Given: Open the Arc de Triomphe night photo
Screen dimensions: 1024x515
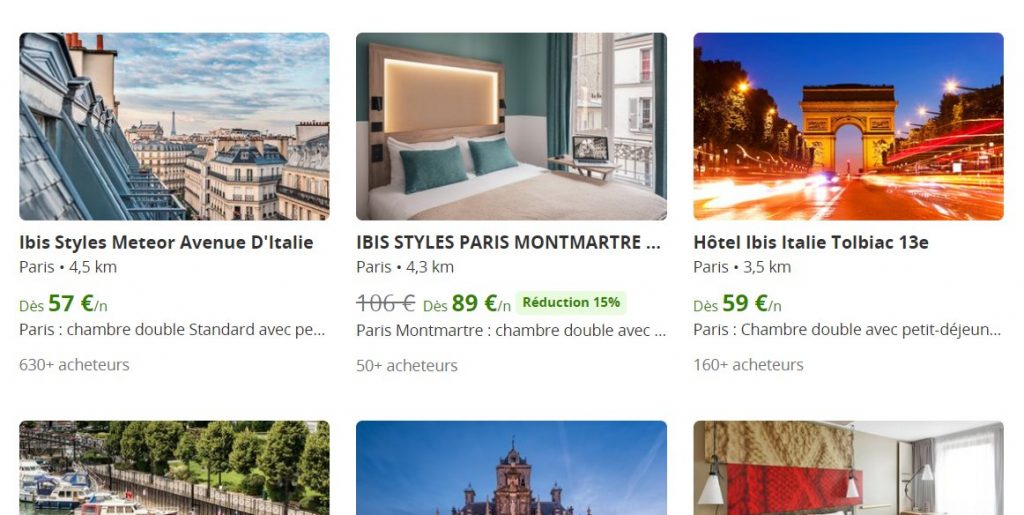Looking at the screenshot, I should point(848,127).
